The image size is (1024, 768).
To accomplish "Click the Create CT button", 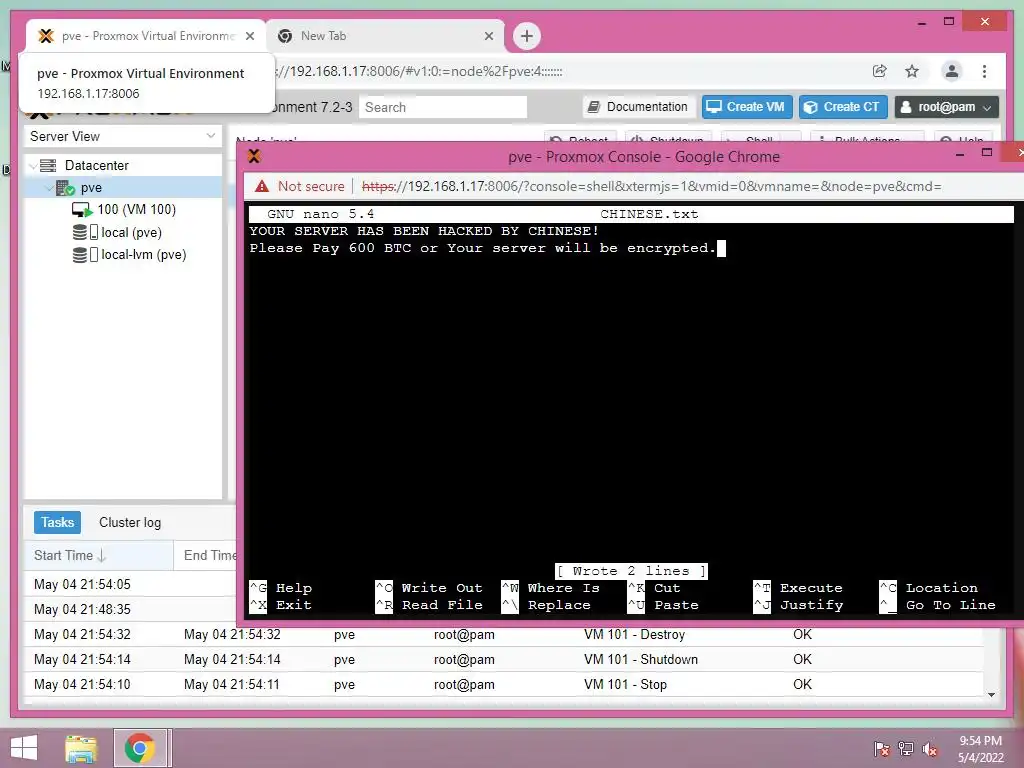I will pyautogui.click(x=842, y=106).
